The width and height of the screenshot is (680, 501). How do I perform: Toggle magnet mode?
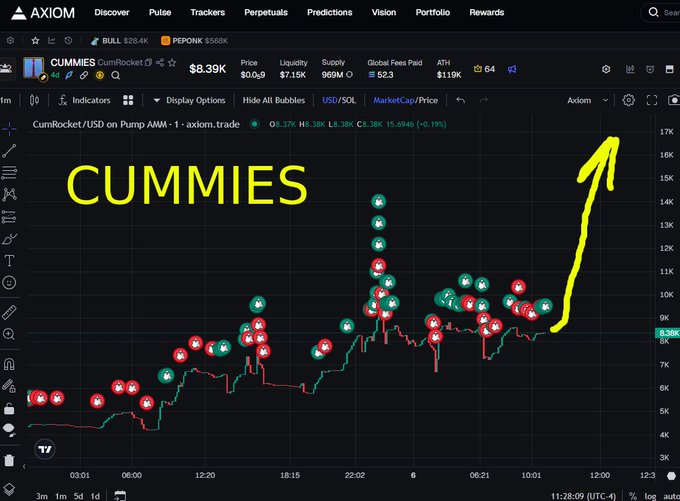tap(9, 364)
